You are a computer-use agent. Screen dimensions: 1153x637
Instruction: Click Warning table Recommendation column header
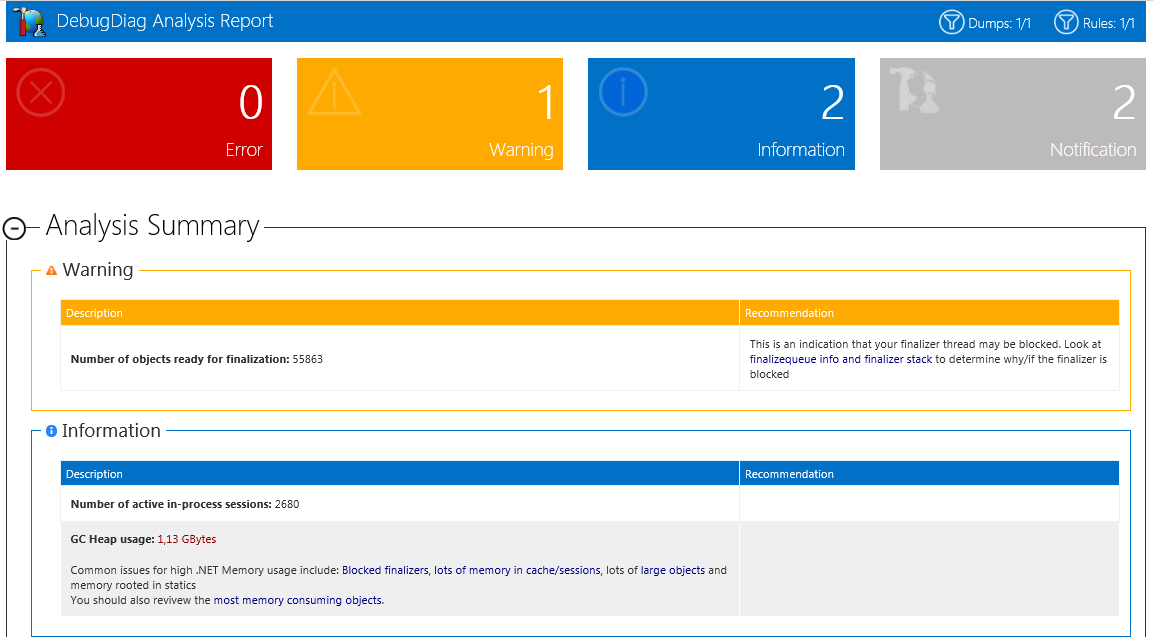point(929,313)
